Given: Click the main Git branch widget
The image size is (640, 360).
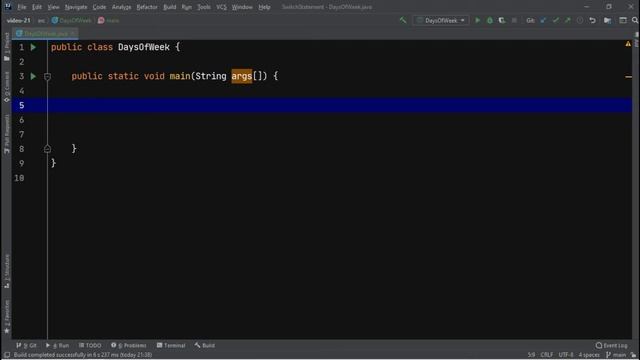Looking at the screenshot, I should point(616,355).
